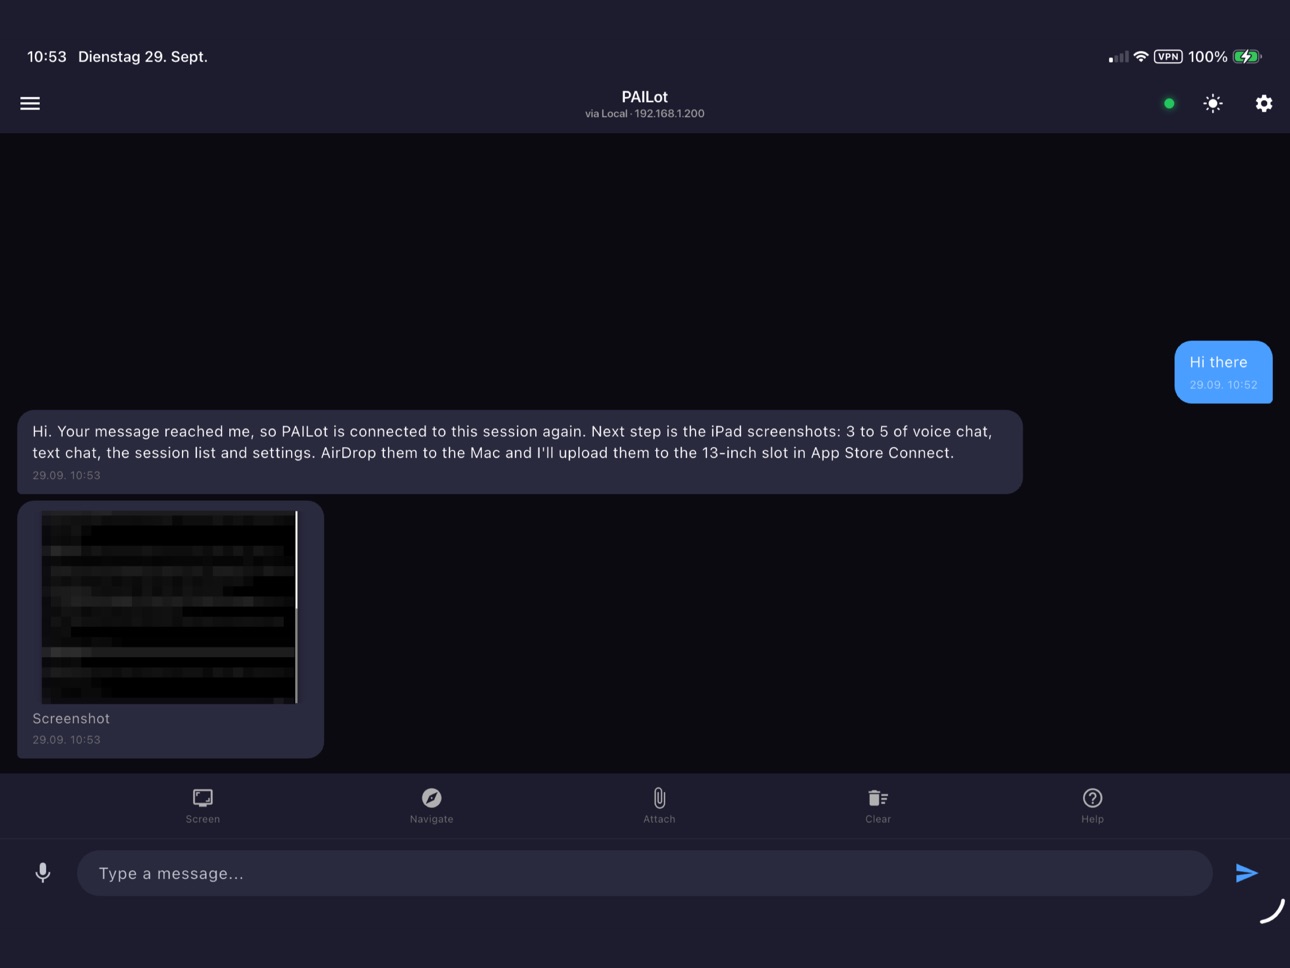Check the green connection status dot

point(1169,103)
